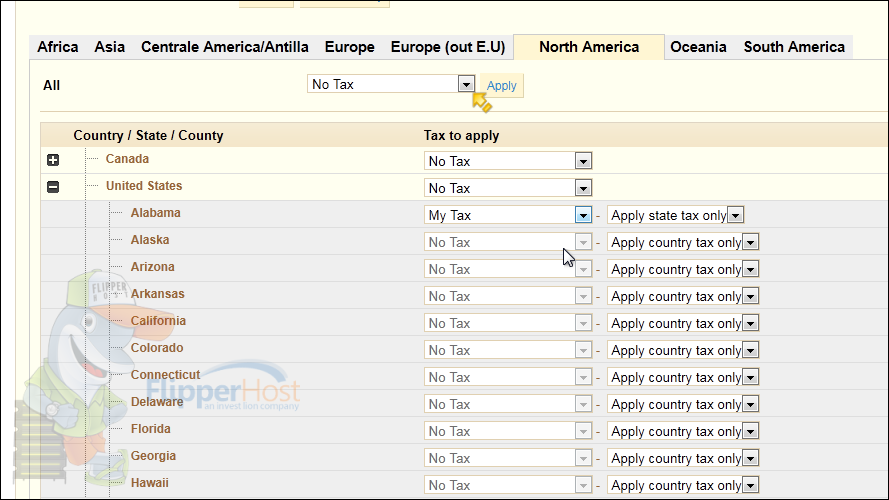Collapse the United States tree node
The width and height of the screenshot is (889, 500).
(53, 187)
